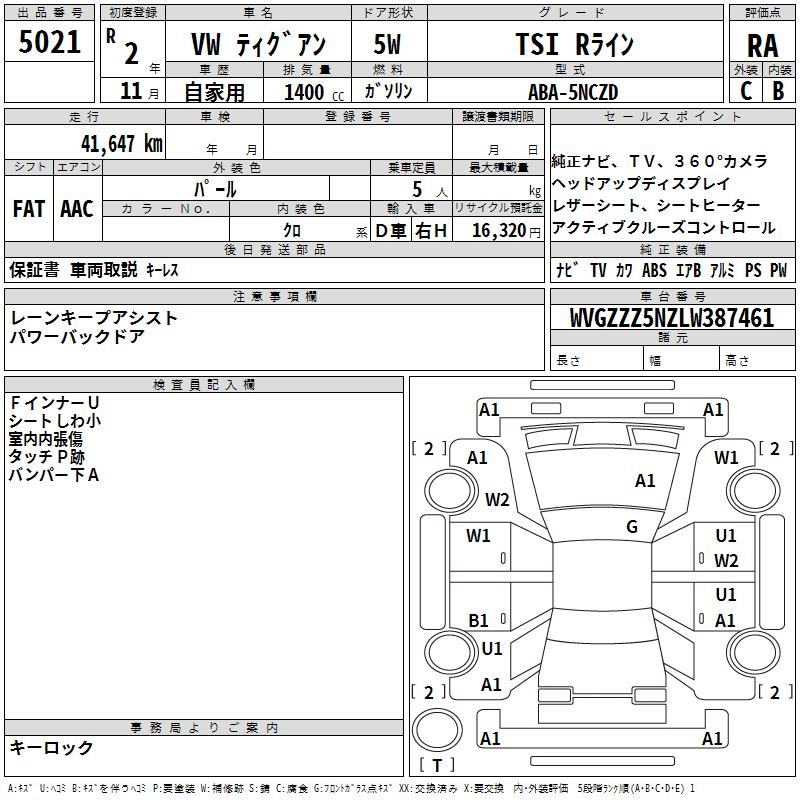Click 保証書 in later-shipped parts
Viewport: 800px width, 800px height.
34,269
